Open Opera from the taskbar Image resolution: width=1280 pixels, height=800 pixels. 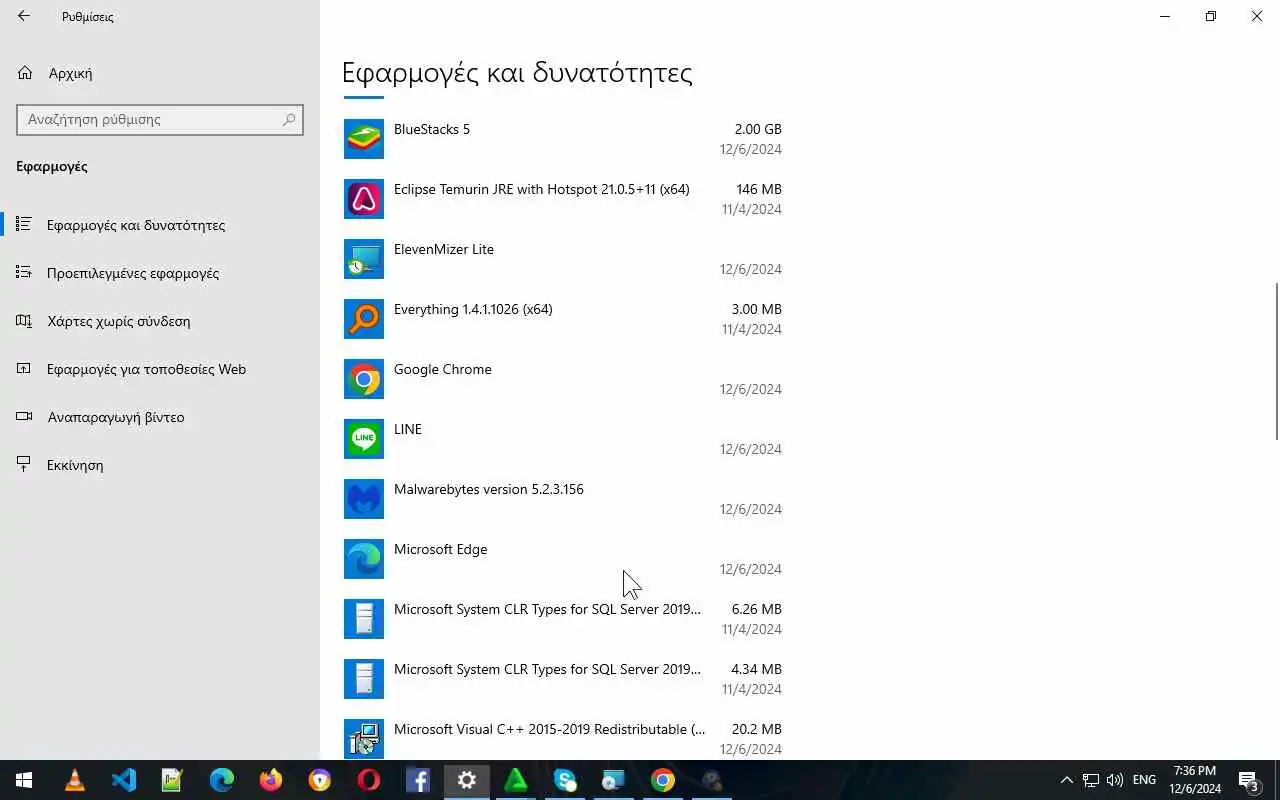pos(369,780)
